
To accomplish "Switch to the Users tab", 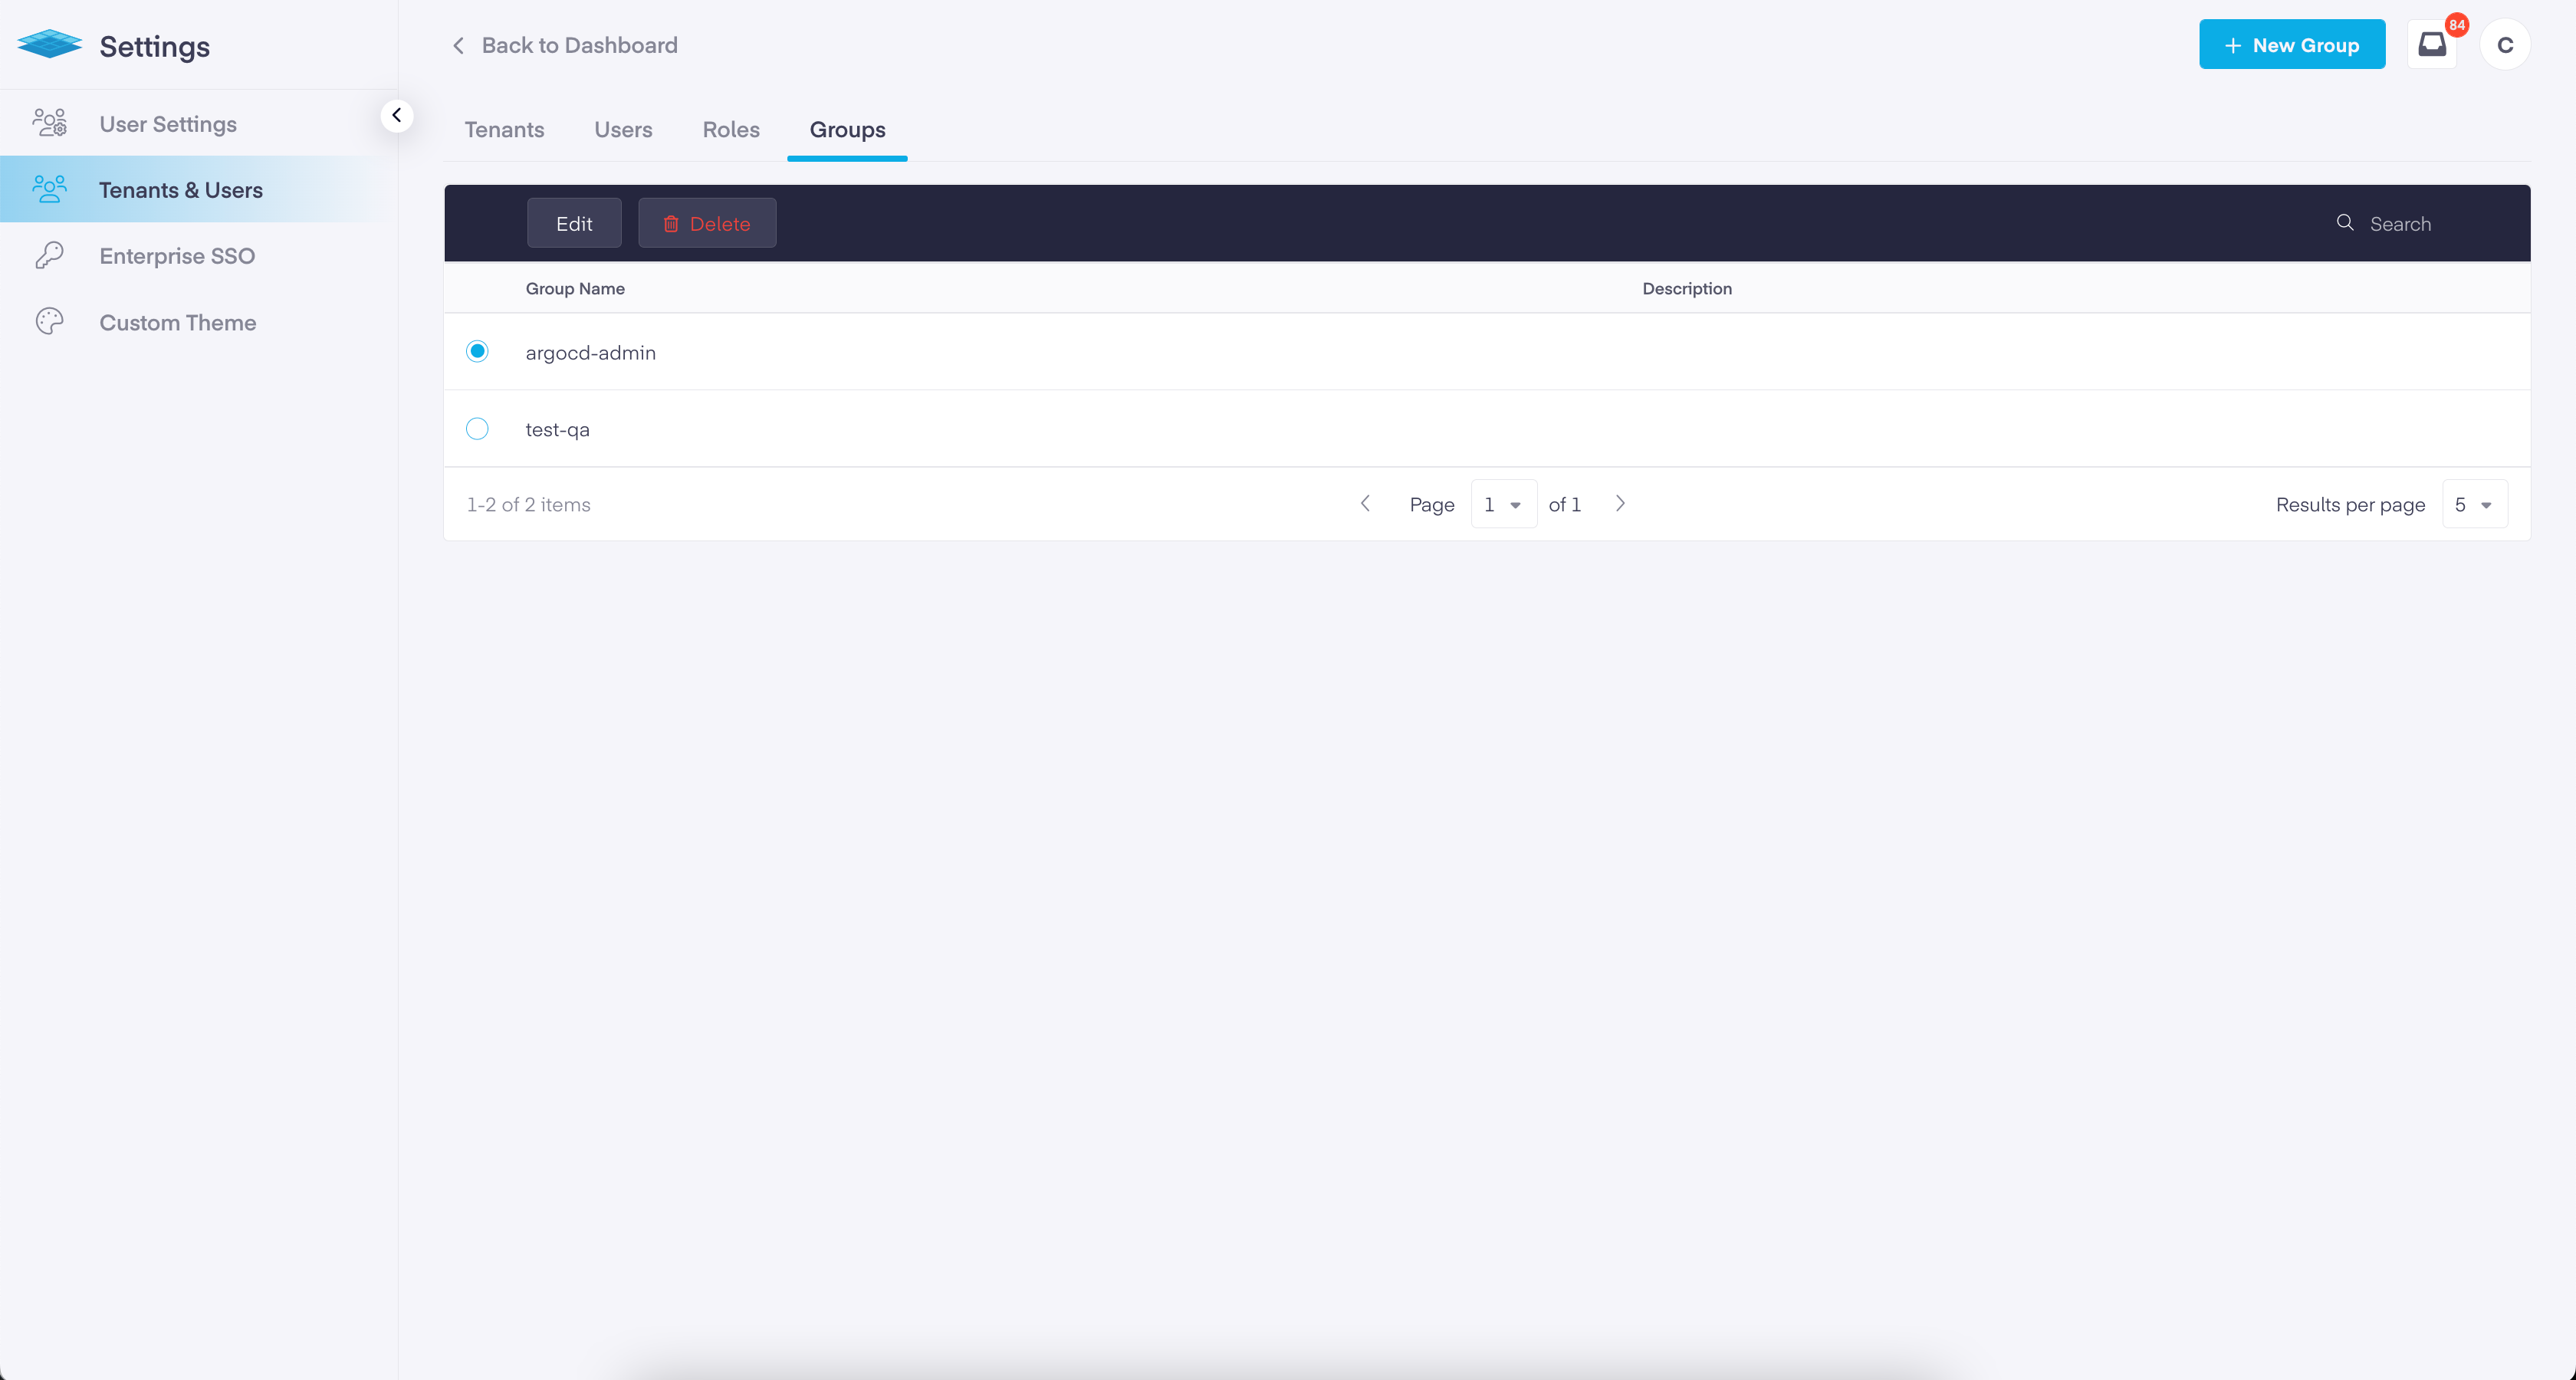I will click(623, 130).
